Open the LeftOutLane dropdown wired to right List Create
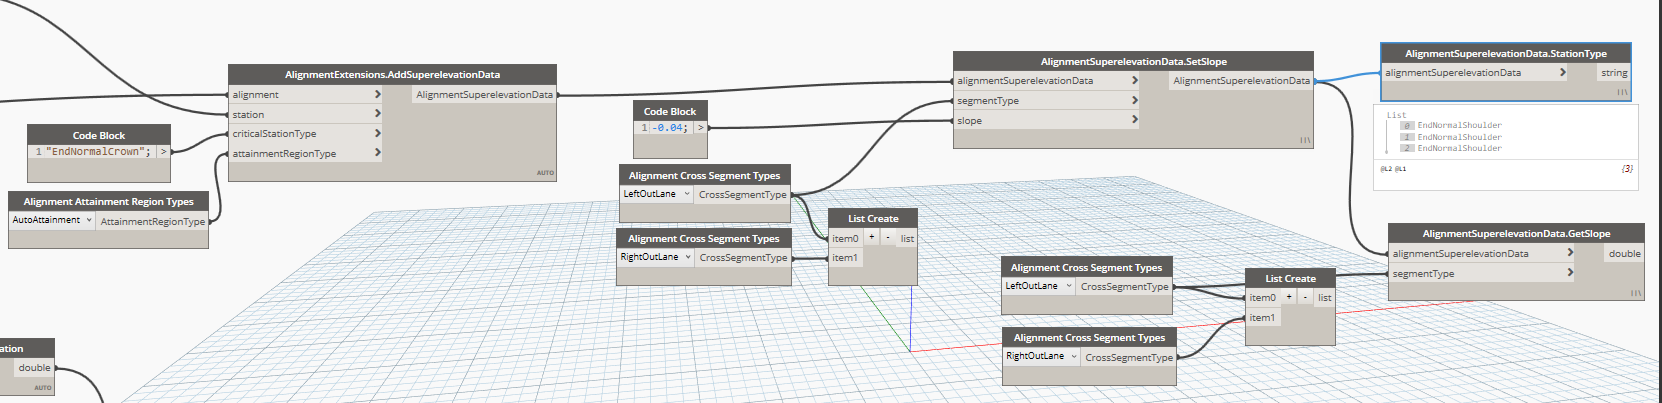The image size is (1662, 403). point(1038,286)
